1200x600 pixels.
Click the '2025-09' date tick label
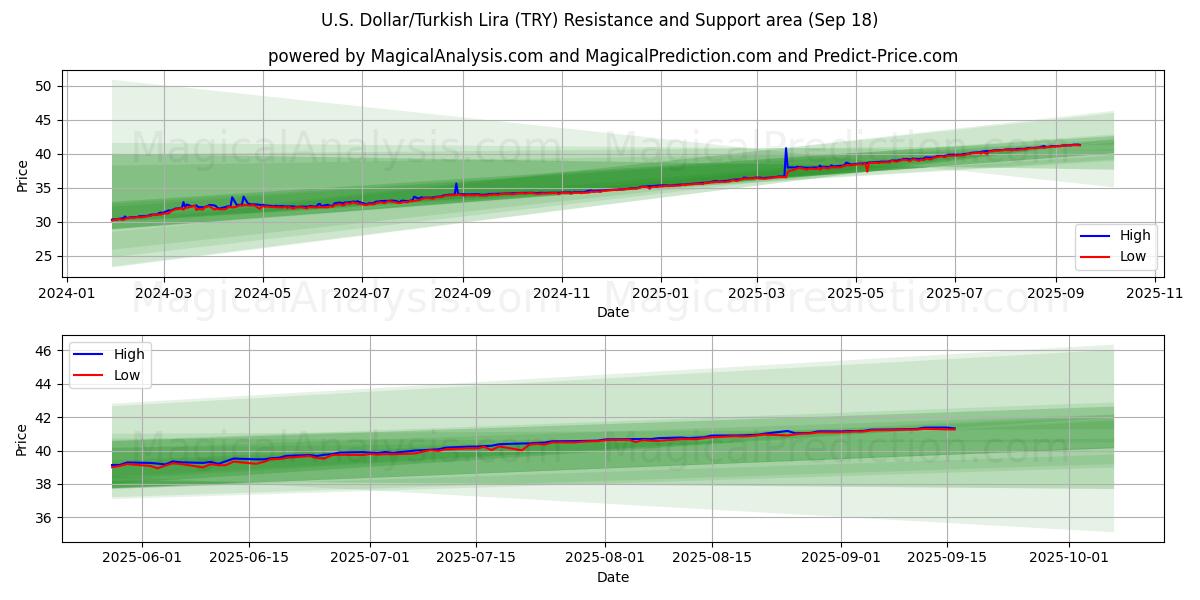(1055, 293)
